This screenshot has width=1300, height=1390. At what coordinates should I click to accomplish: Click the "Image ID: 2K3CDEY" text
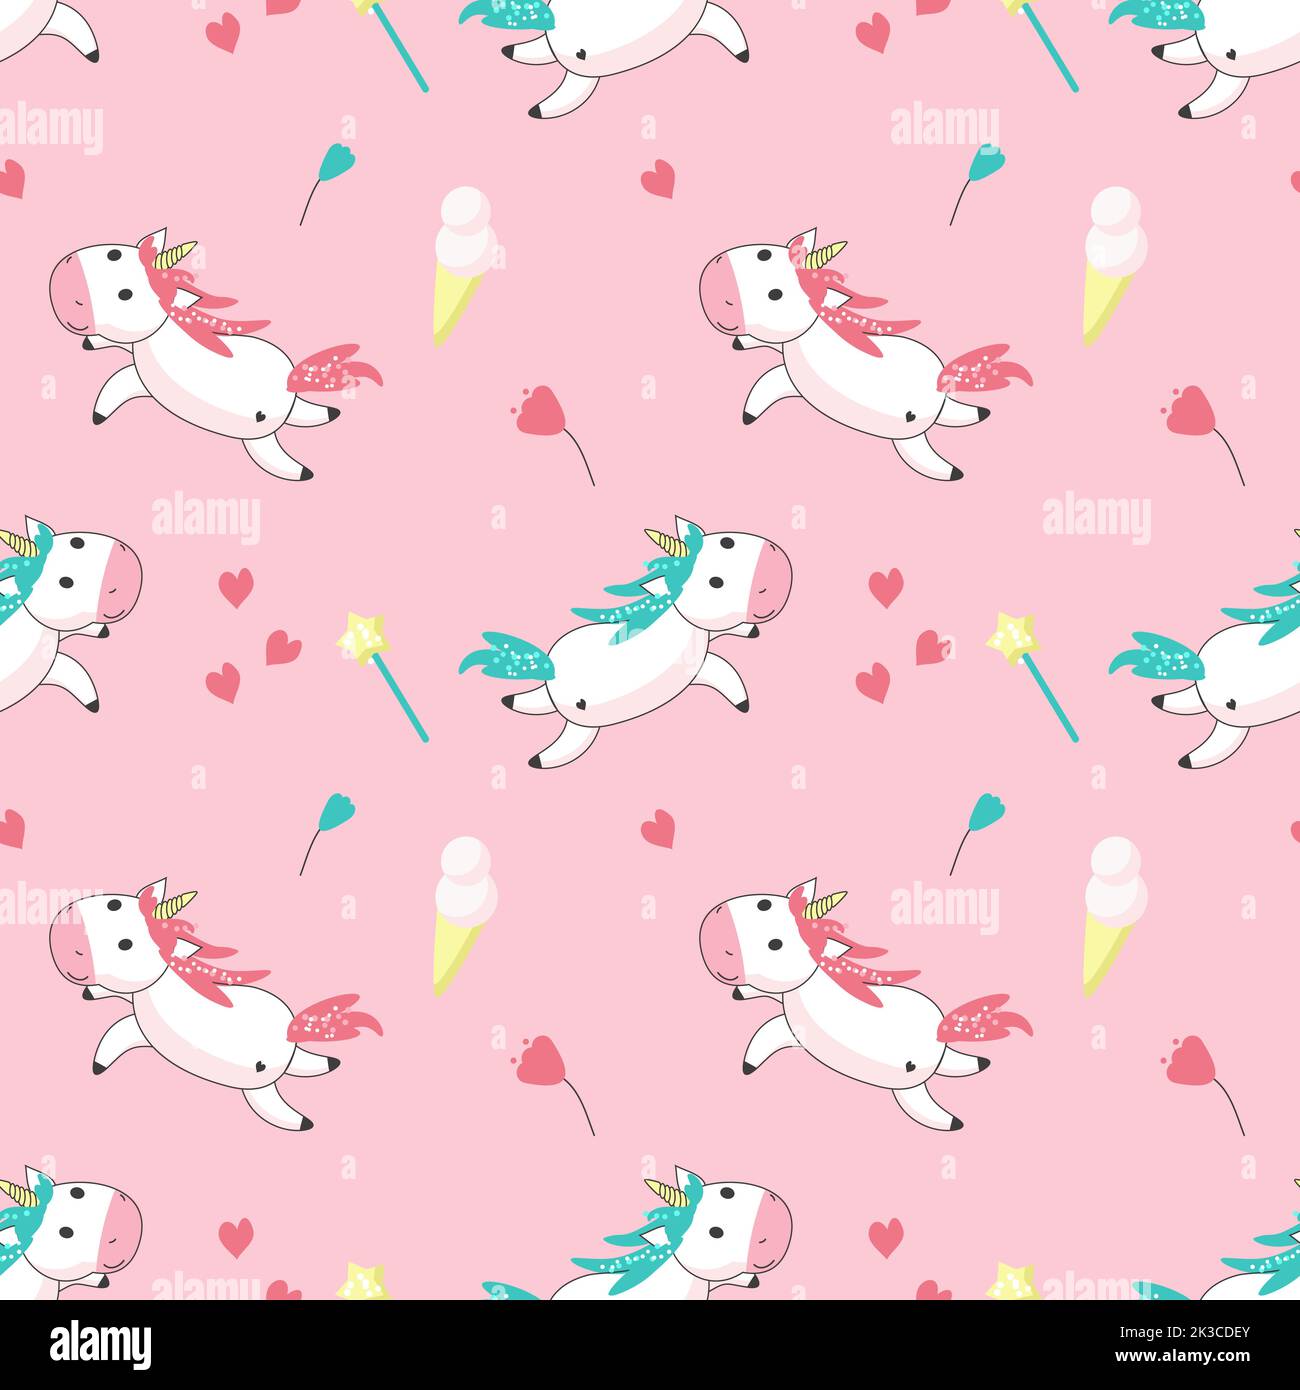pyautogui.click(x=1185, y=1332)
